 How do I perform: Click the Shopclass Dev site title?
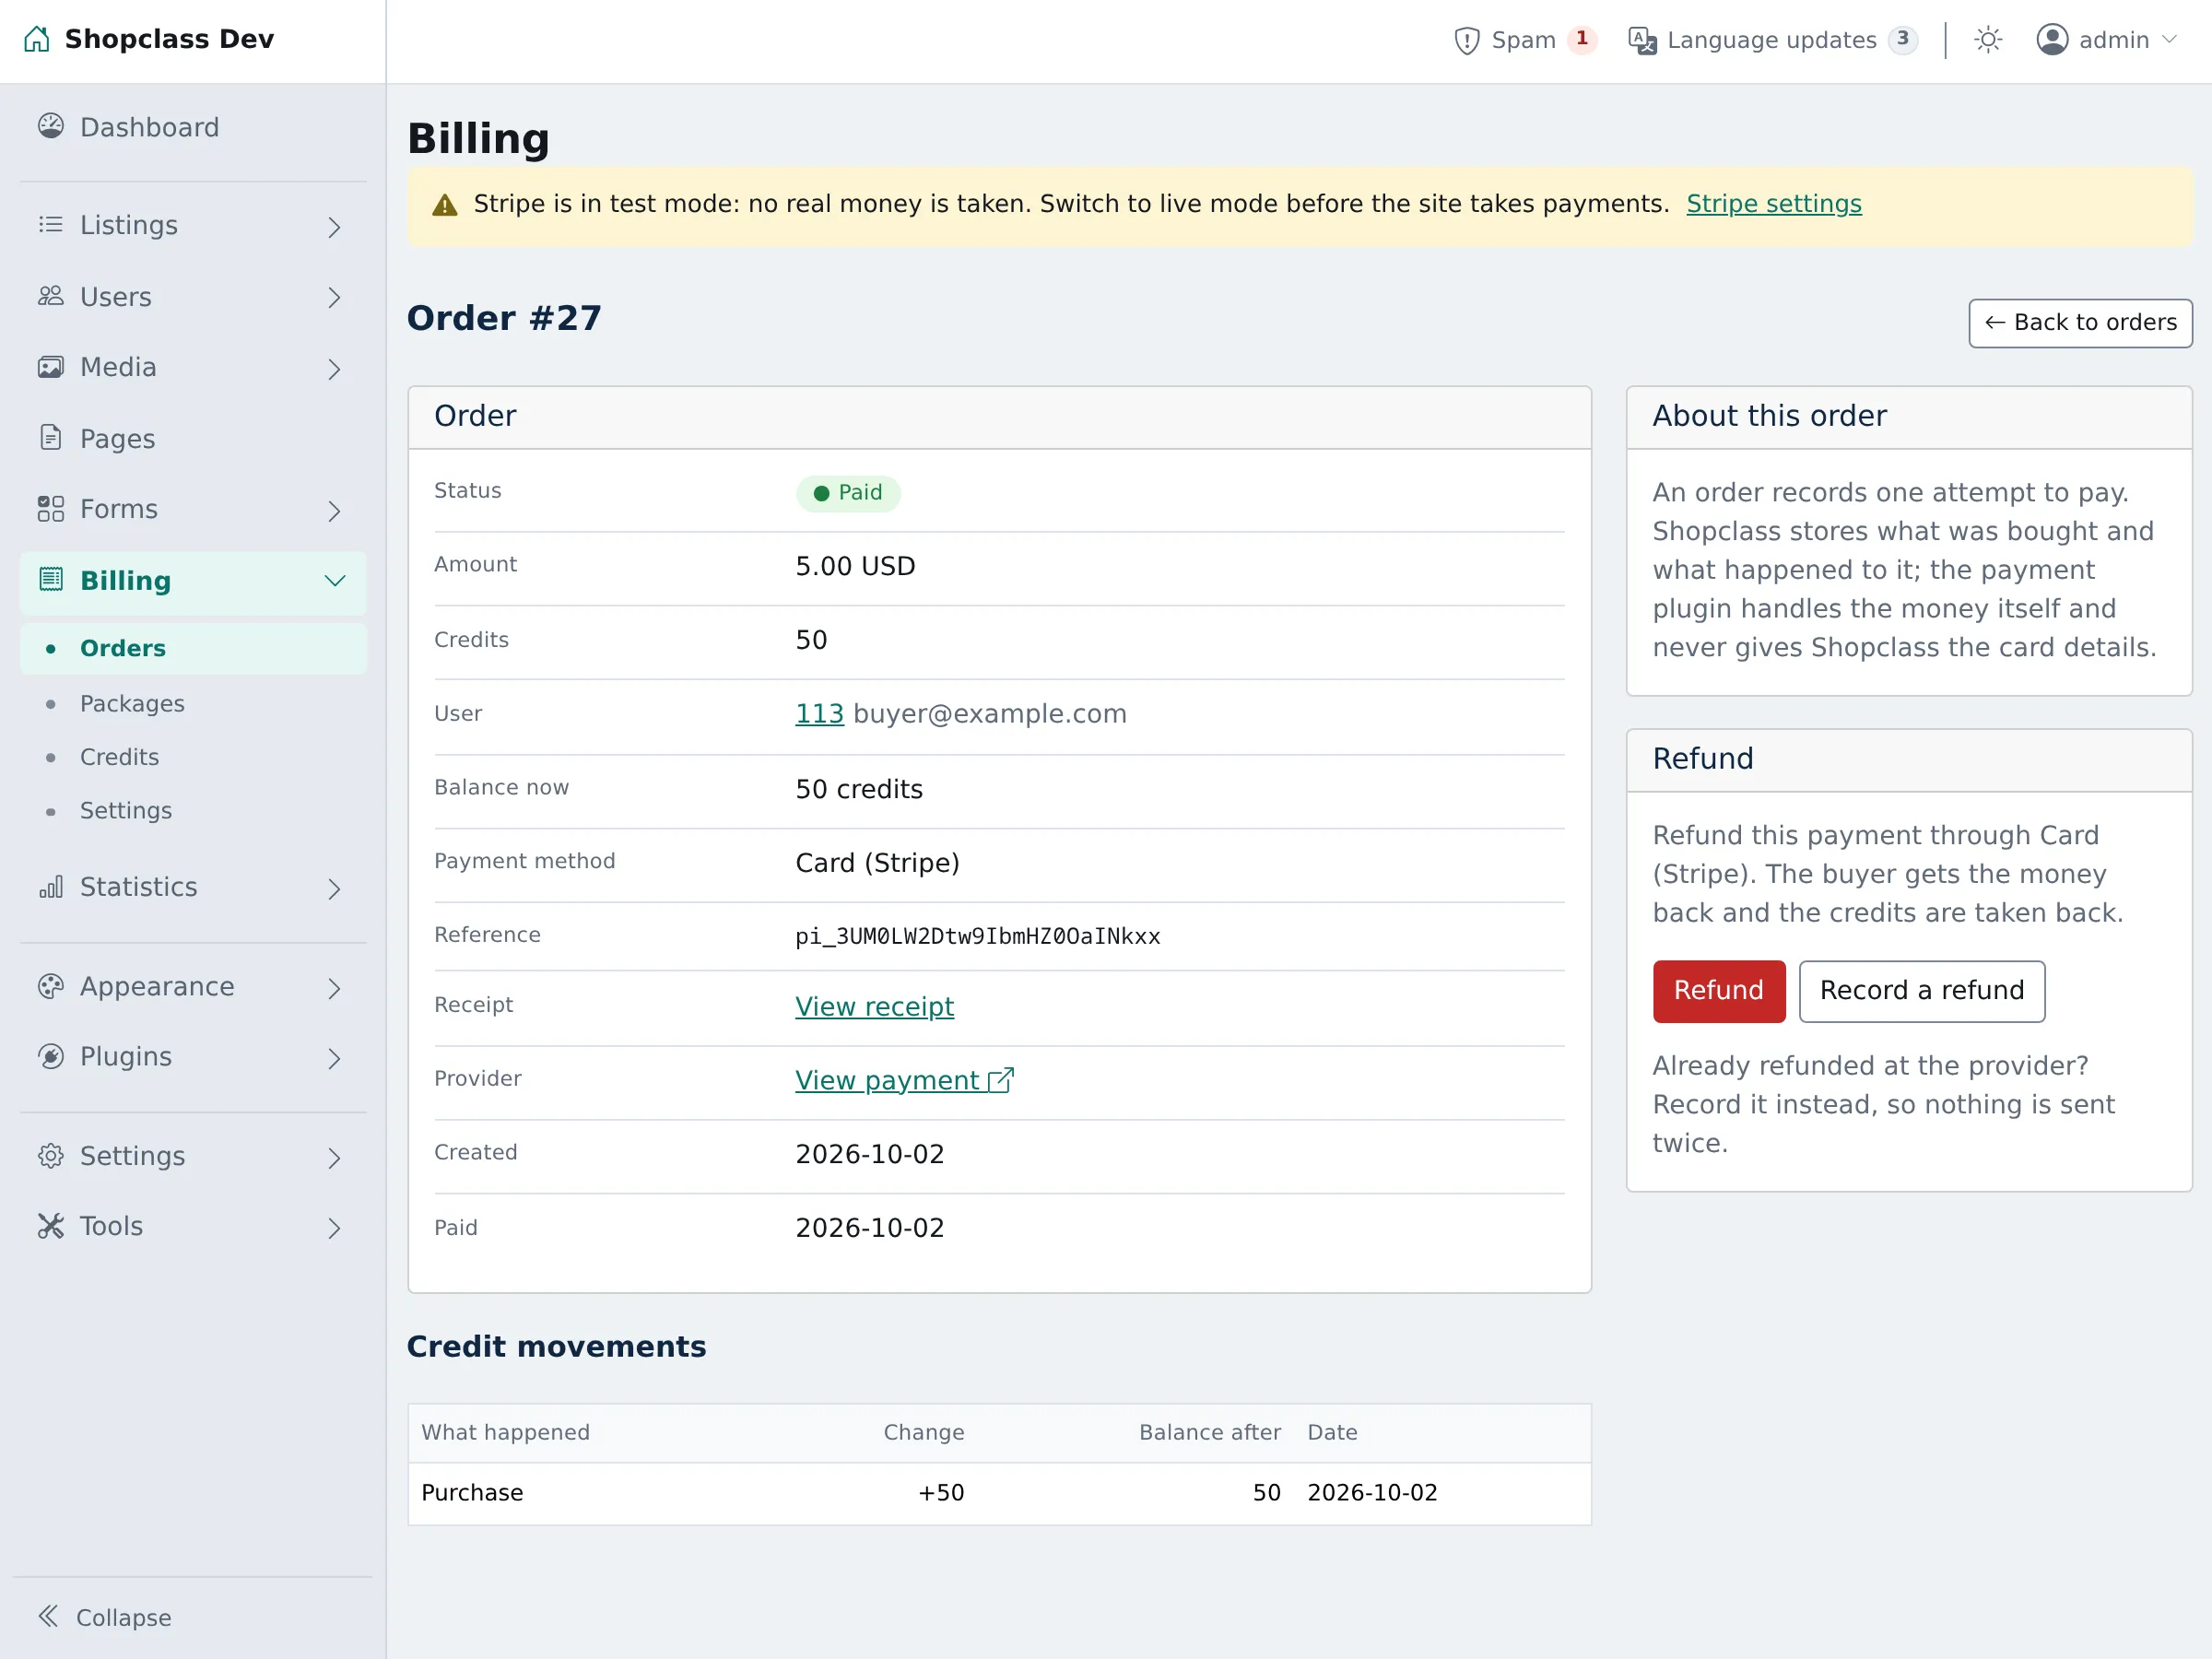click(x=169, y=39)
